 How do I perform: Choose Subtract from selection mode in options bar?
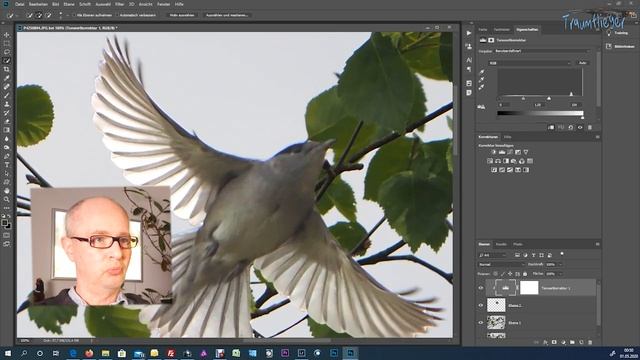pyautogui.click(x=49, y=15)
